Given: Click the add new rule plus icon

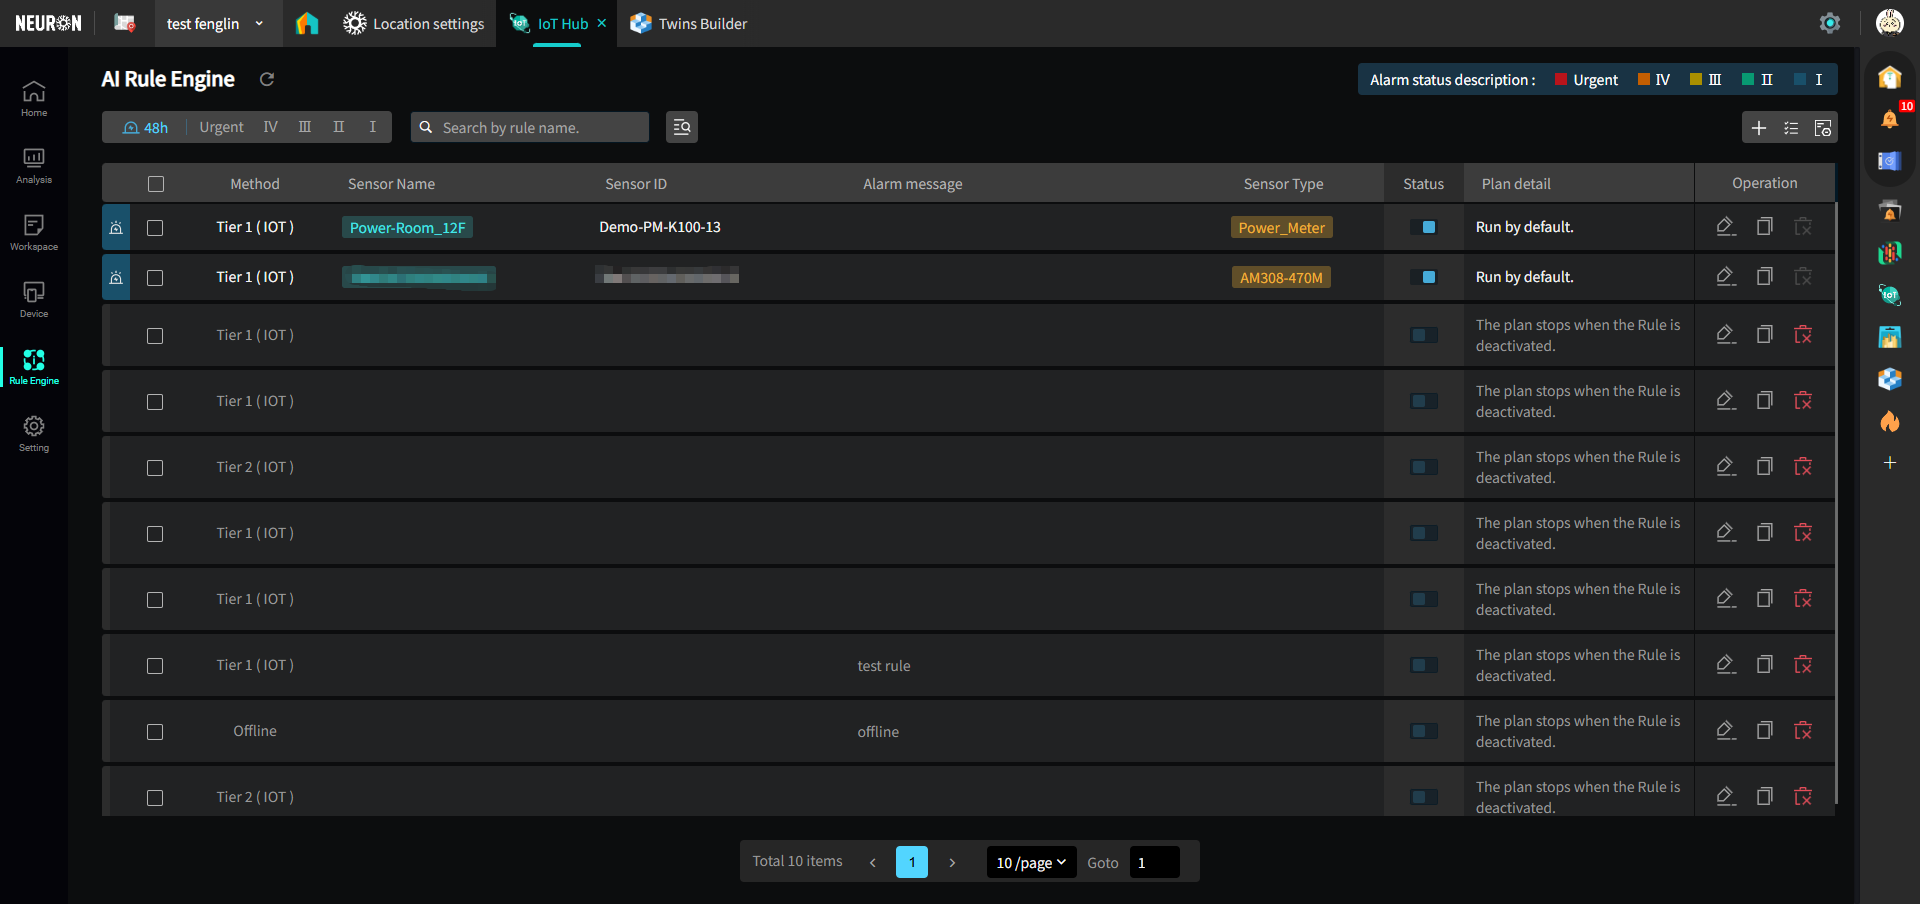Looking at the screenshot, I should pyautogui.click(x=1759, y=128).
